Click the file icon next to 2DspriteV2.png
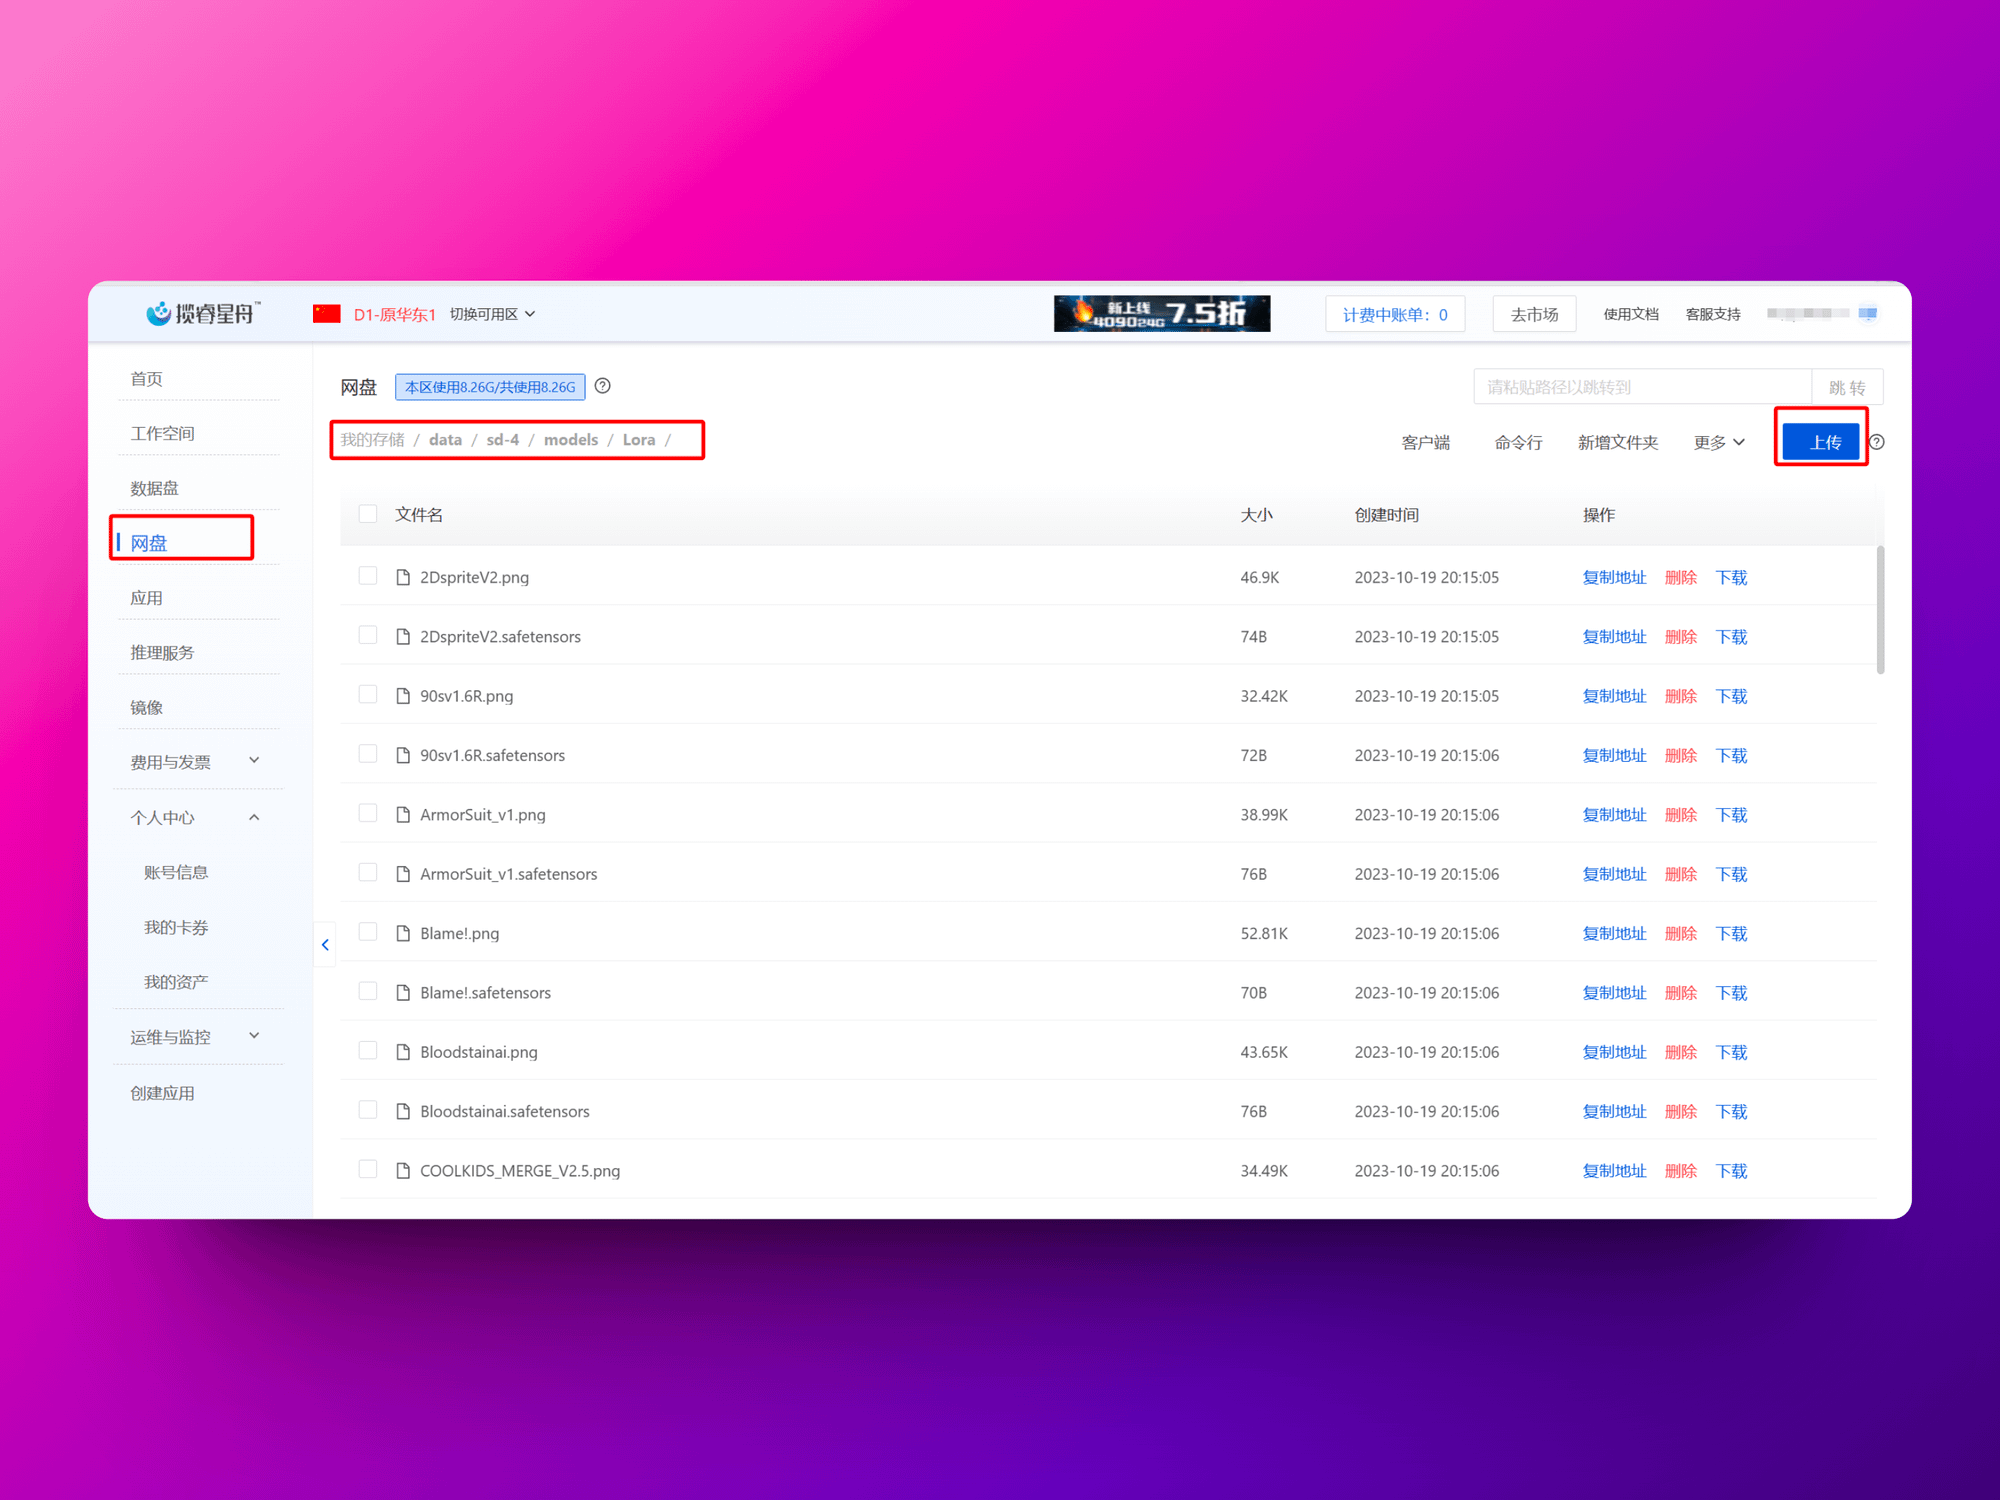Viewport: 2000px width, 1500px height. (x=403, y=577)
